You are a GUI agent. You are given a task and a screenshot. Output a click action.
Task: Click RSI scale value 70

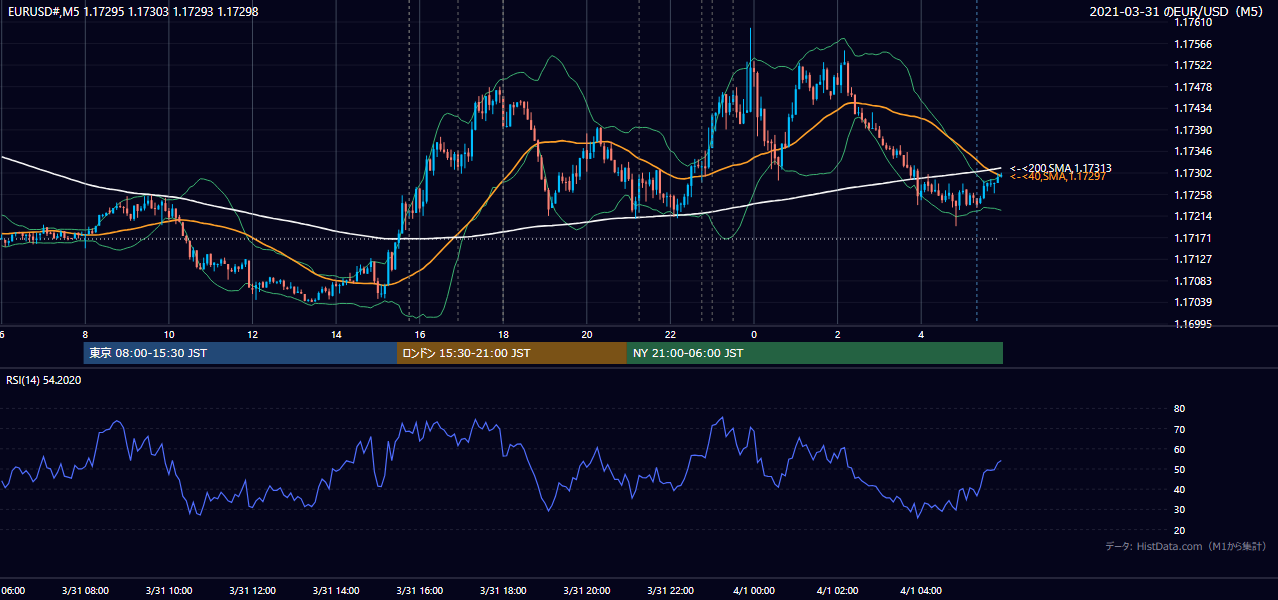click(x=1179, y=429)
